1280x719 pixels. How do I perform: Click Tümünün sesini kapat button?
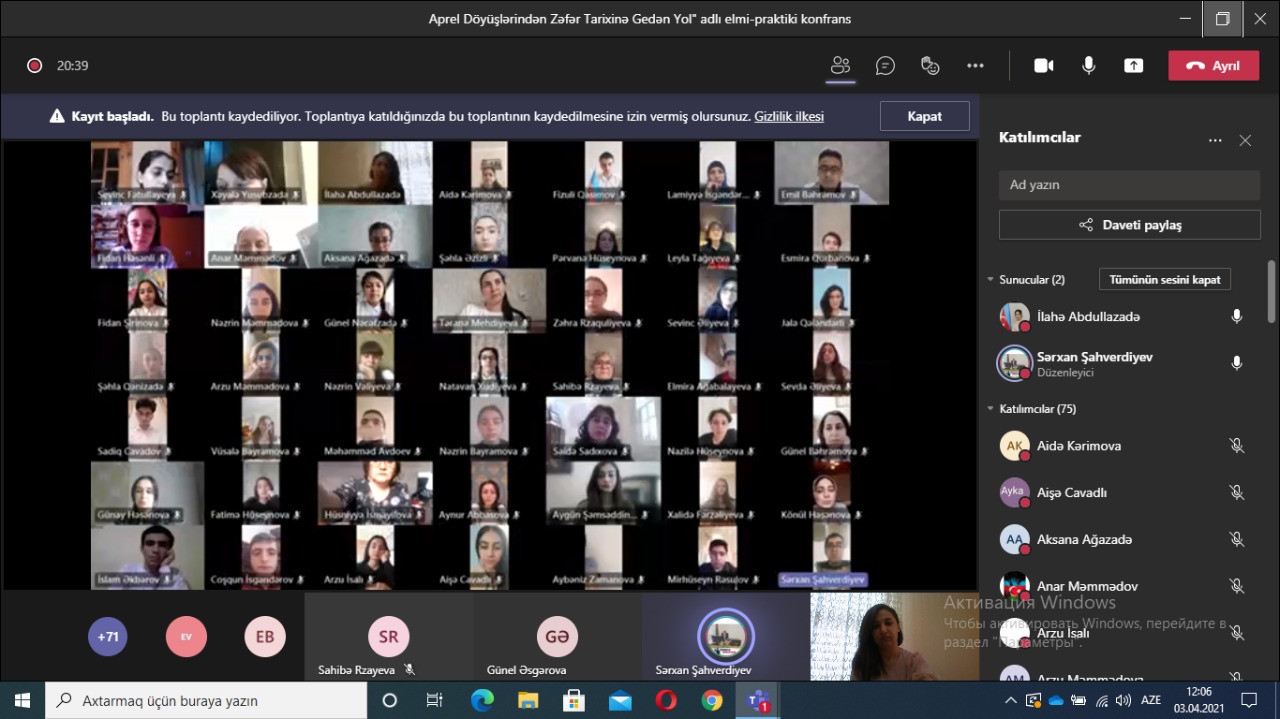[x=1164, y=280]
